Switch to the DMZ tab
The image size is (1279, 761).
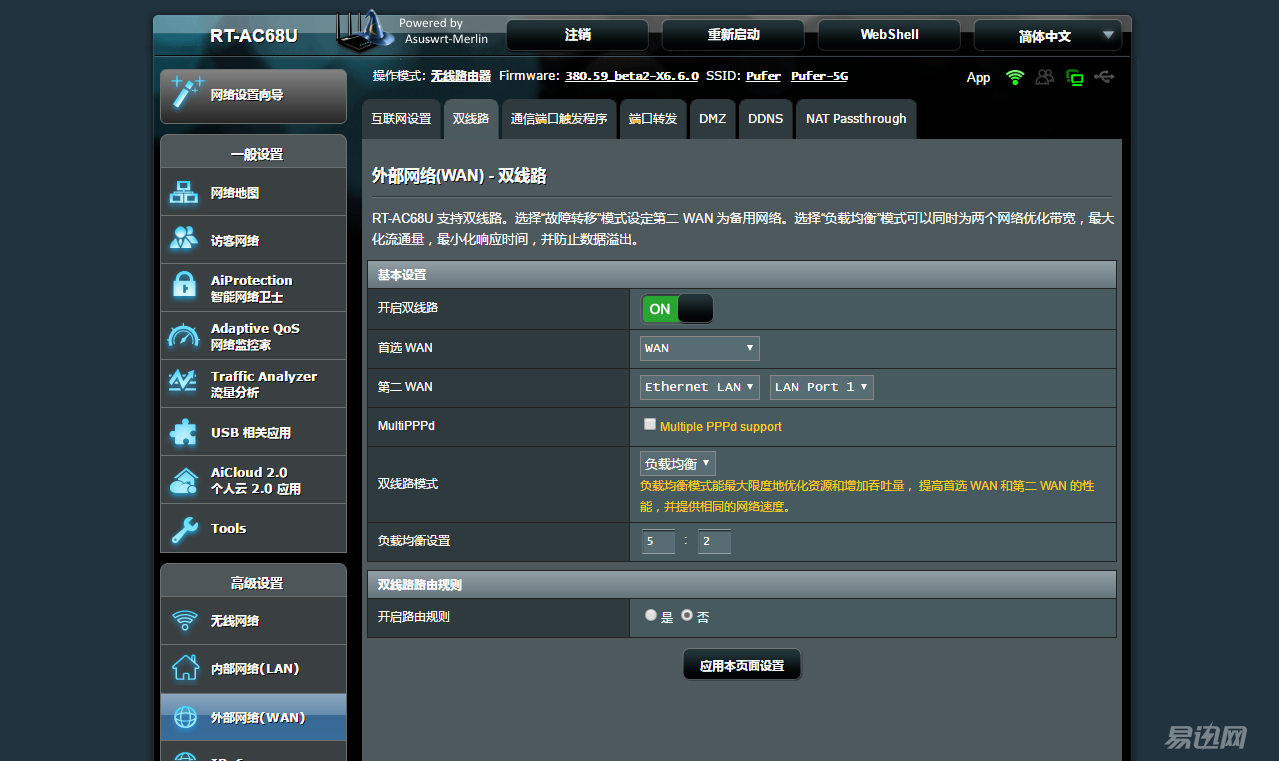point(713,119)
